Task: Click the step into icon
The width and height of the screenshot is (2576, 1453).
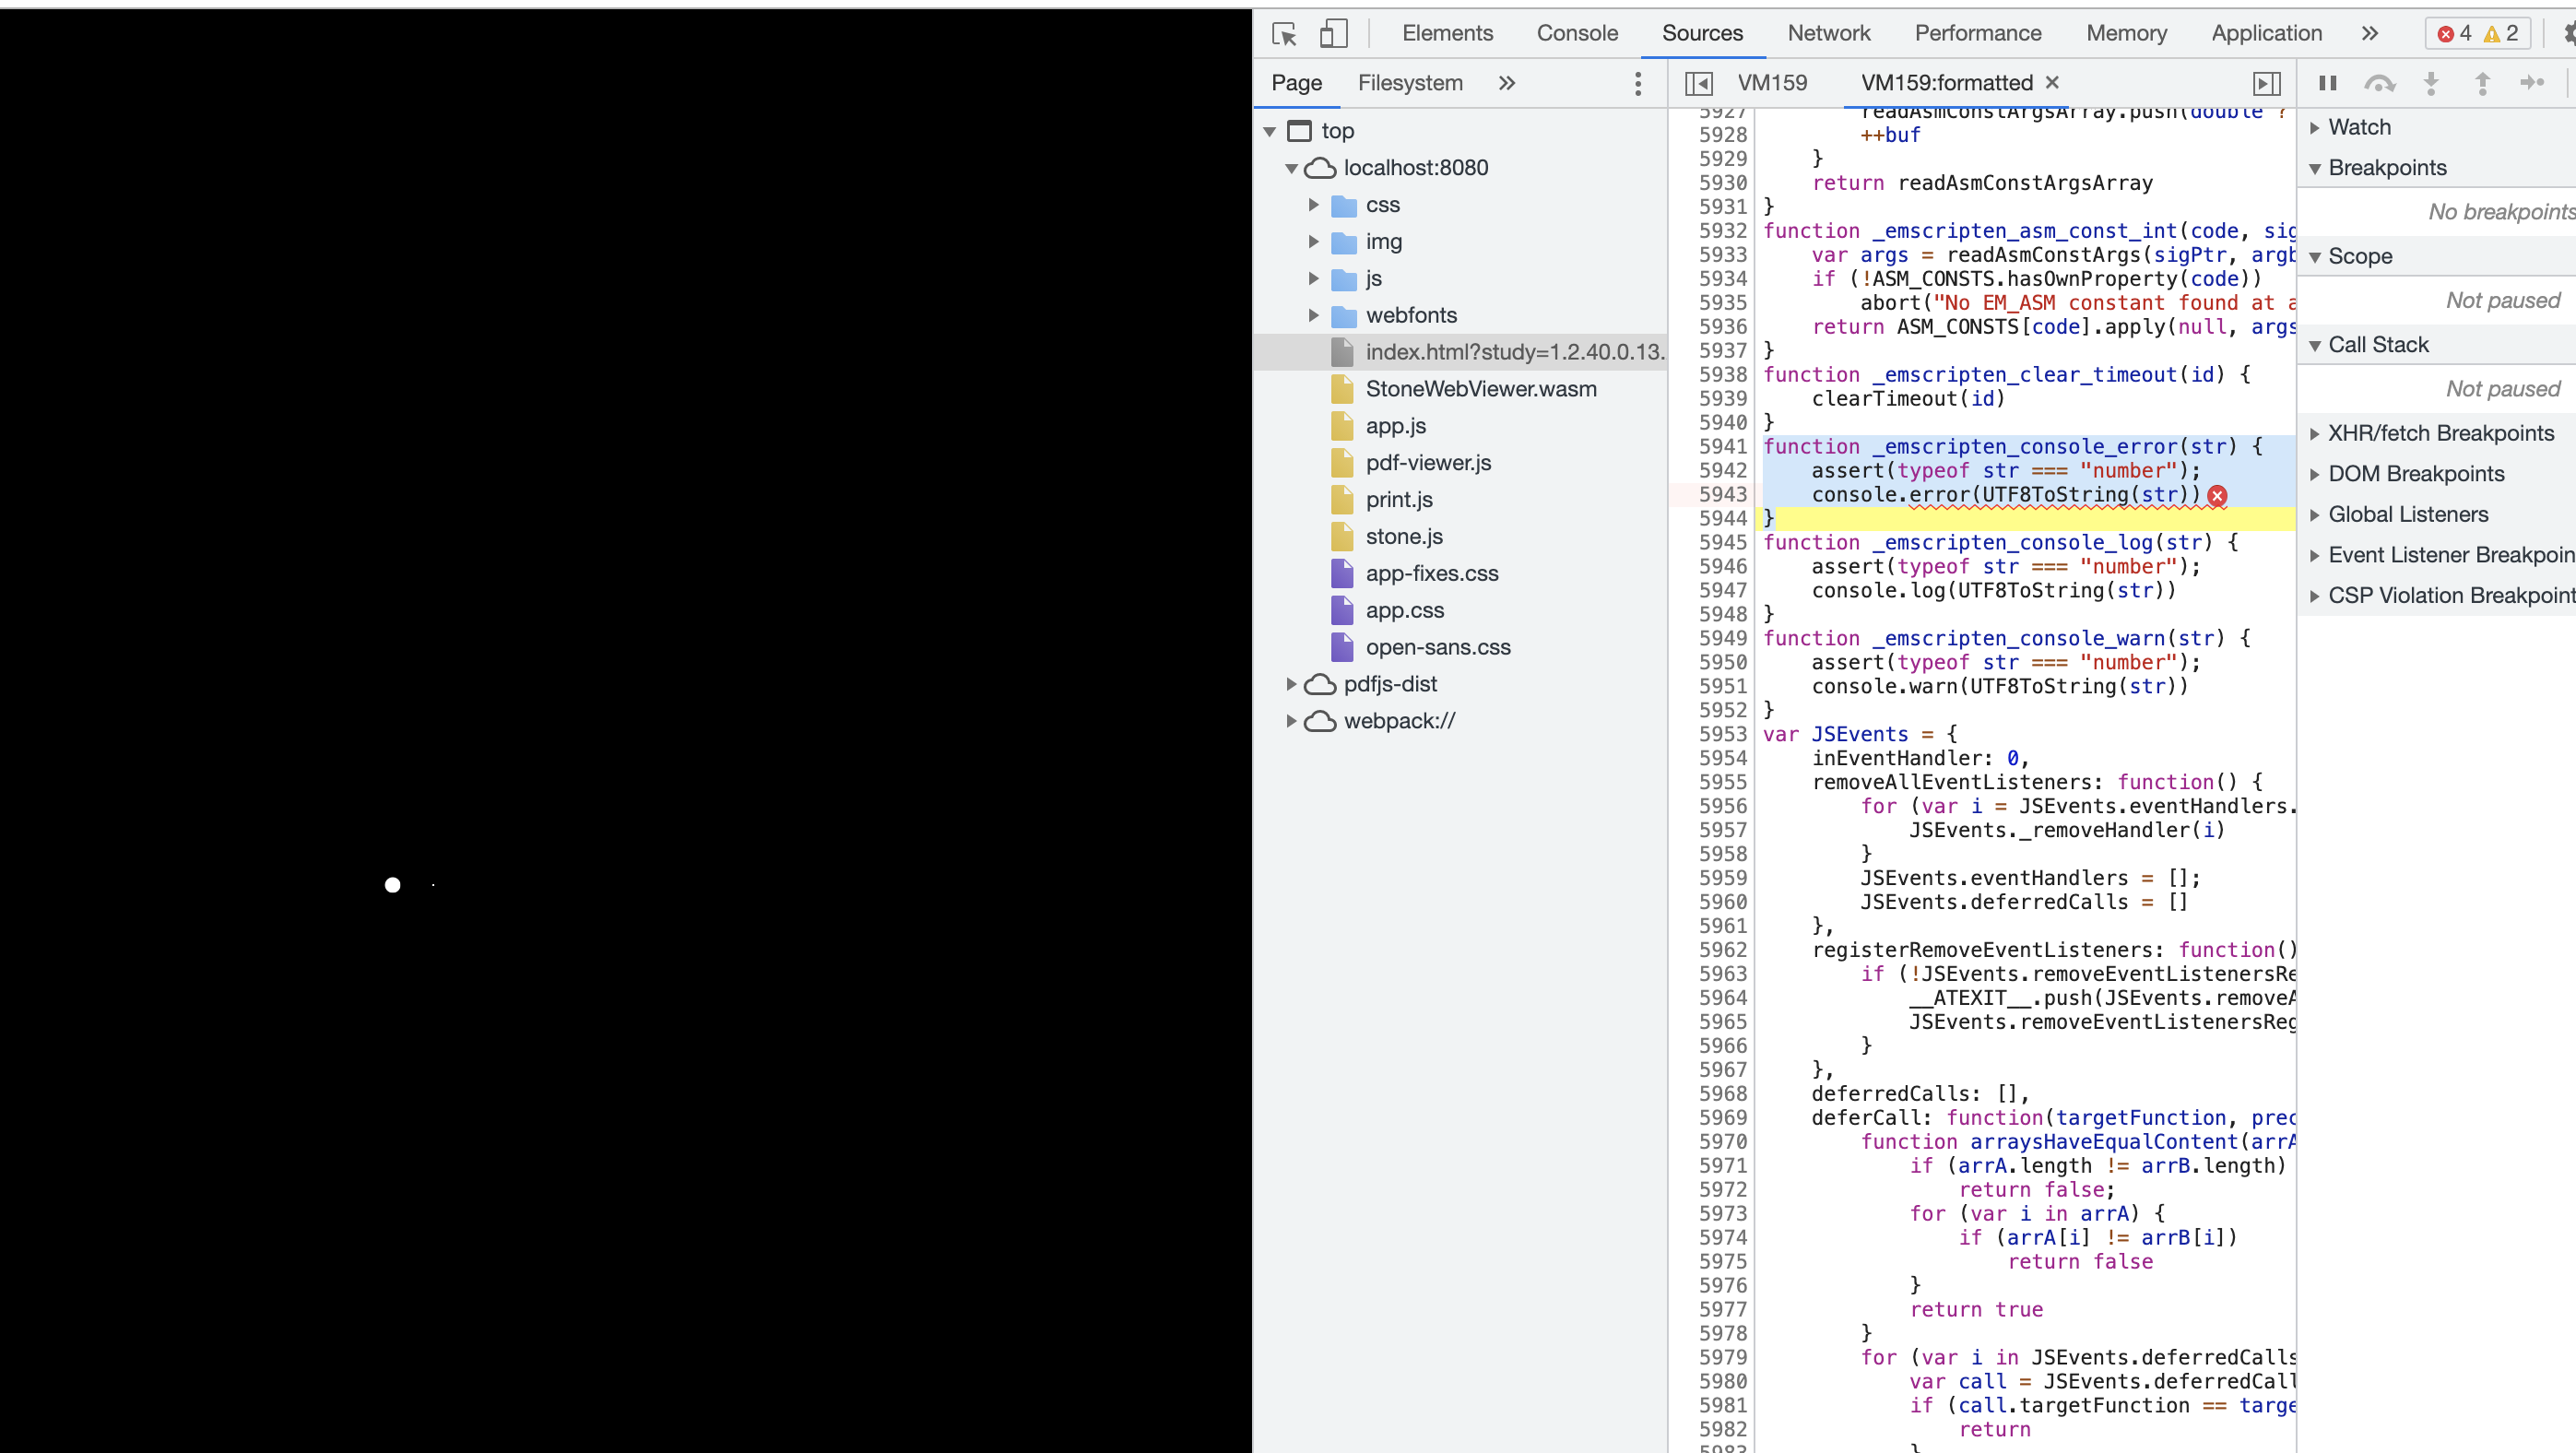Action: tap(2431, 83)
